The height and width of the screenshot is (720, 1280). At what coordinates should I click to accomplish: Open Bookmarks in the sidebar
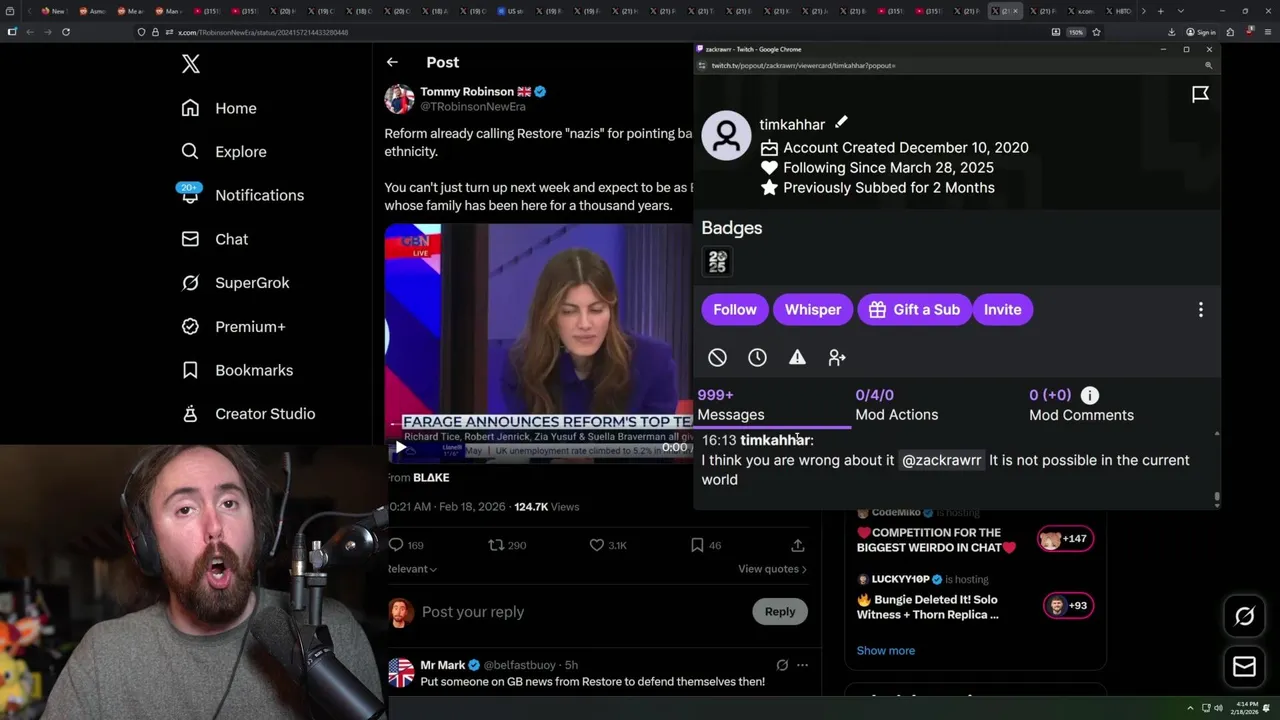click(237, 370)
